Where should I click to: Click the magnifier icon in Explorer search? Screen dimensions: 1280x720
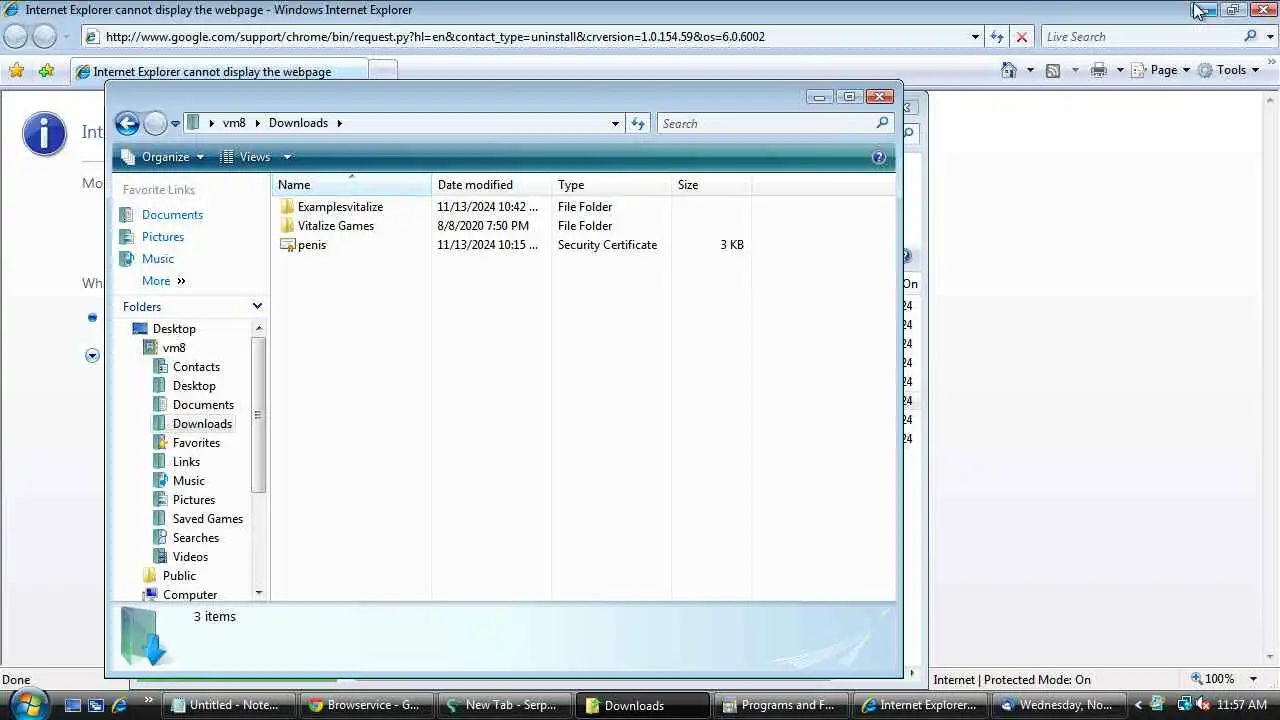pos(882,123)
